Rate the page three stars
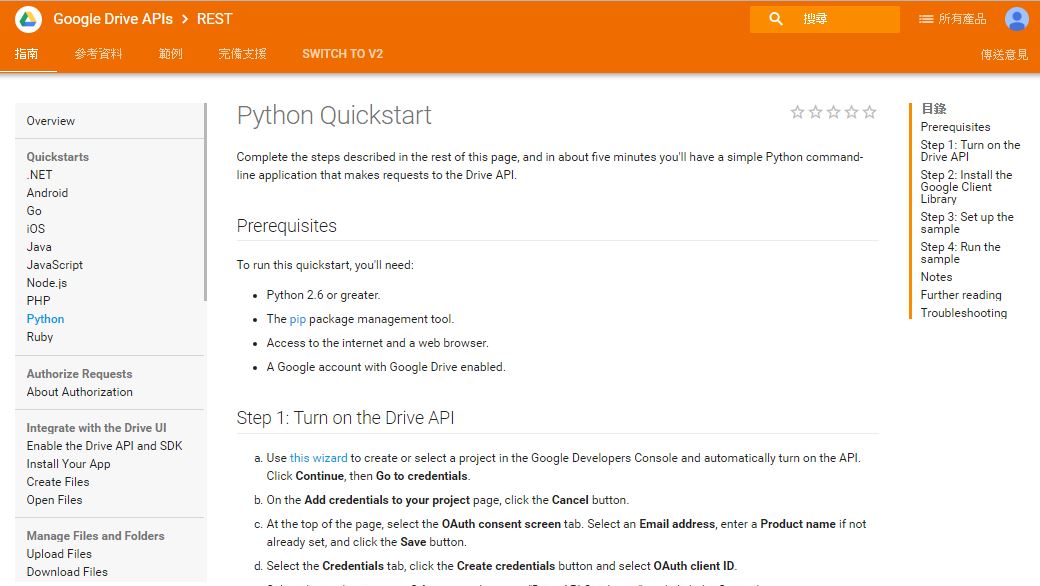1040x586 pixels. pos(833,112)
